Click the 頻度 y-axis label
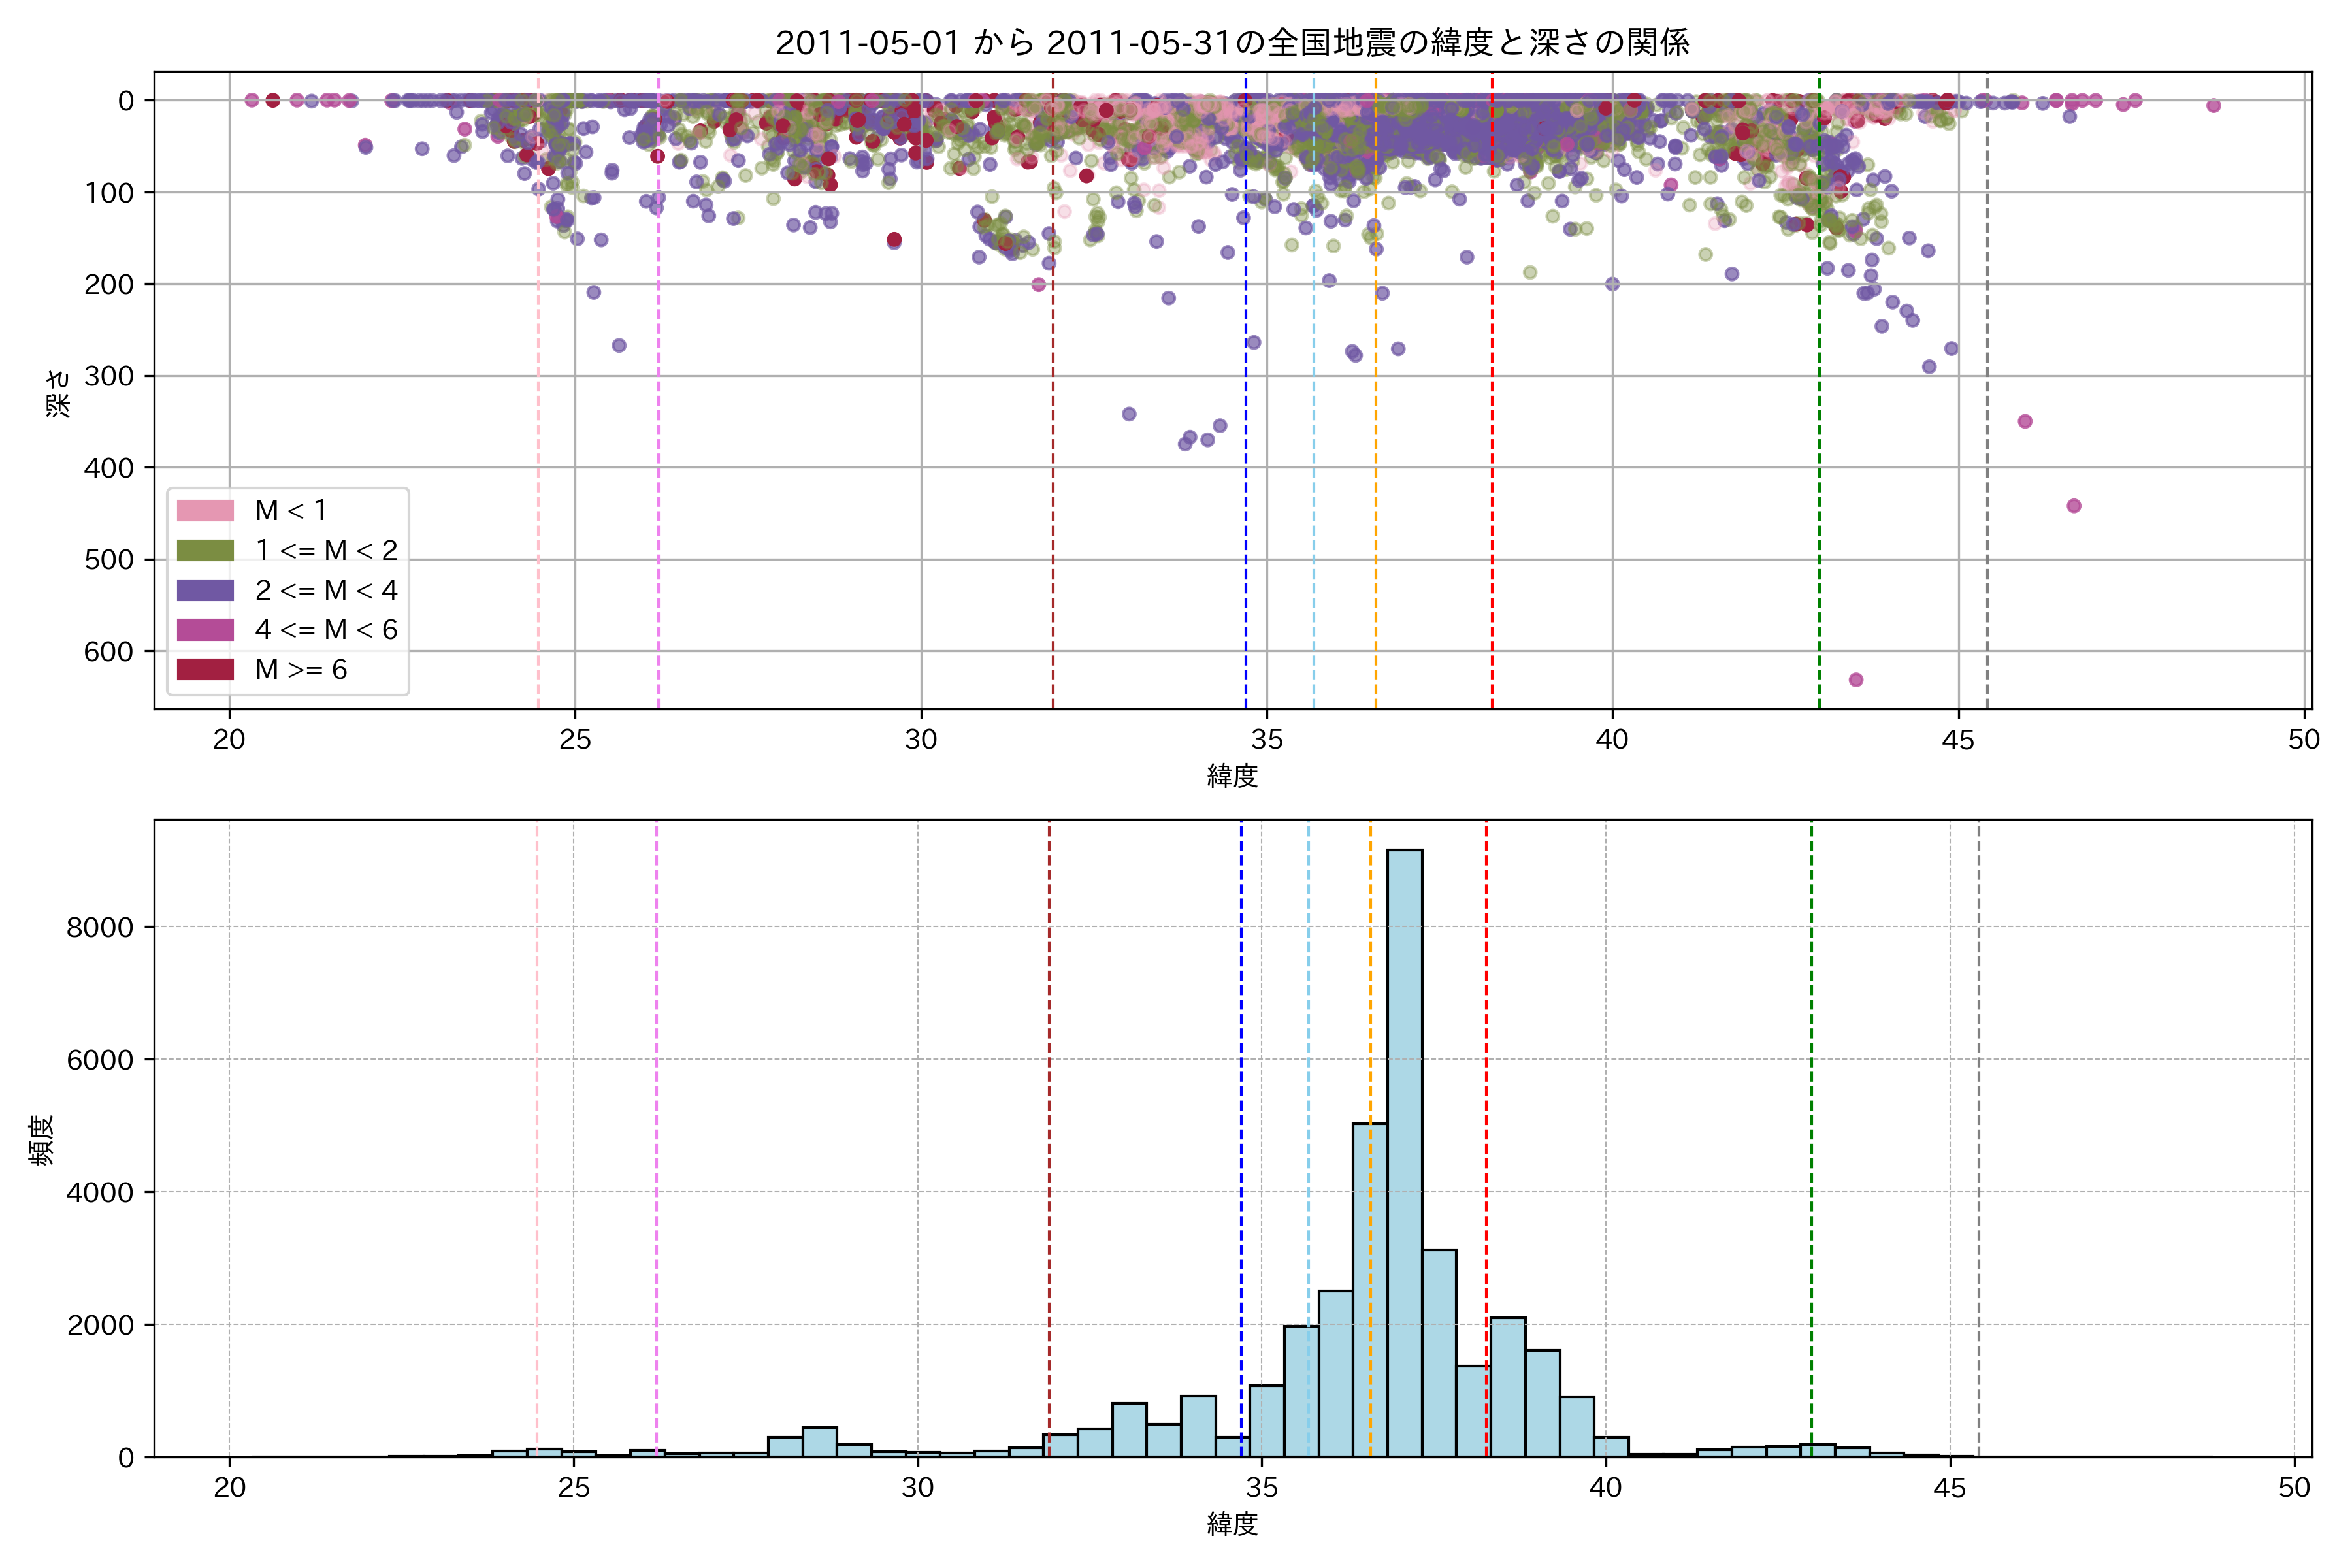 42,1140
